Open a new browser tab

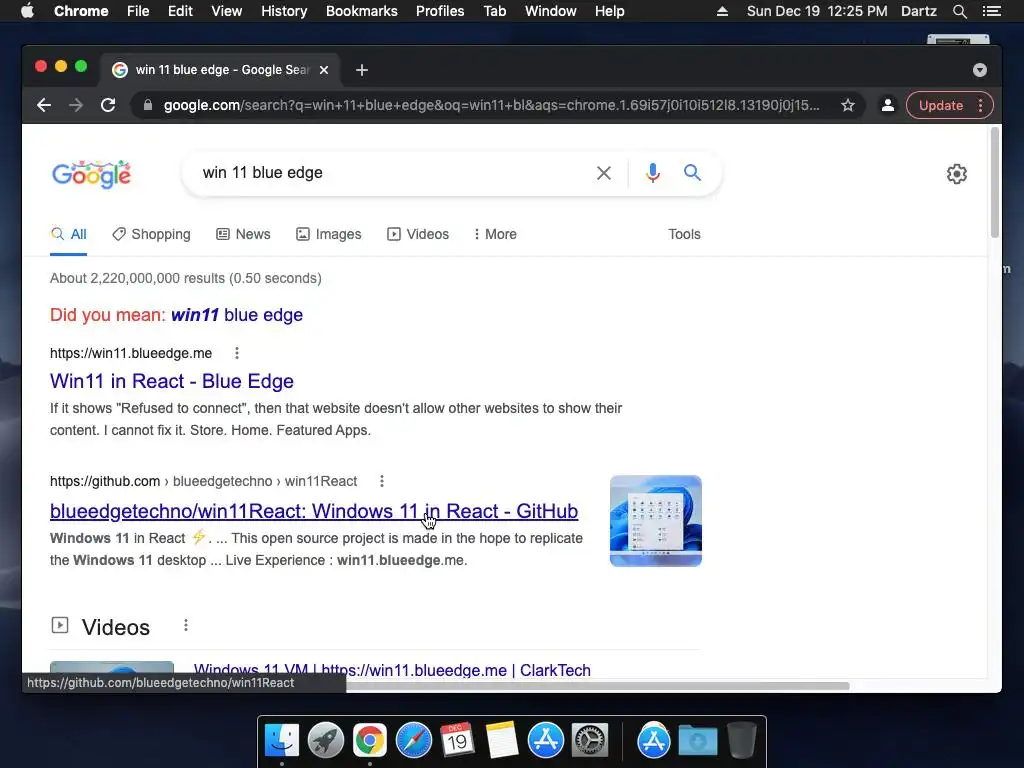click(x=362, y=70)
